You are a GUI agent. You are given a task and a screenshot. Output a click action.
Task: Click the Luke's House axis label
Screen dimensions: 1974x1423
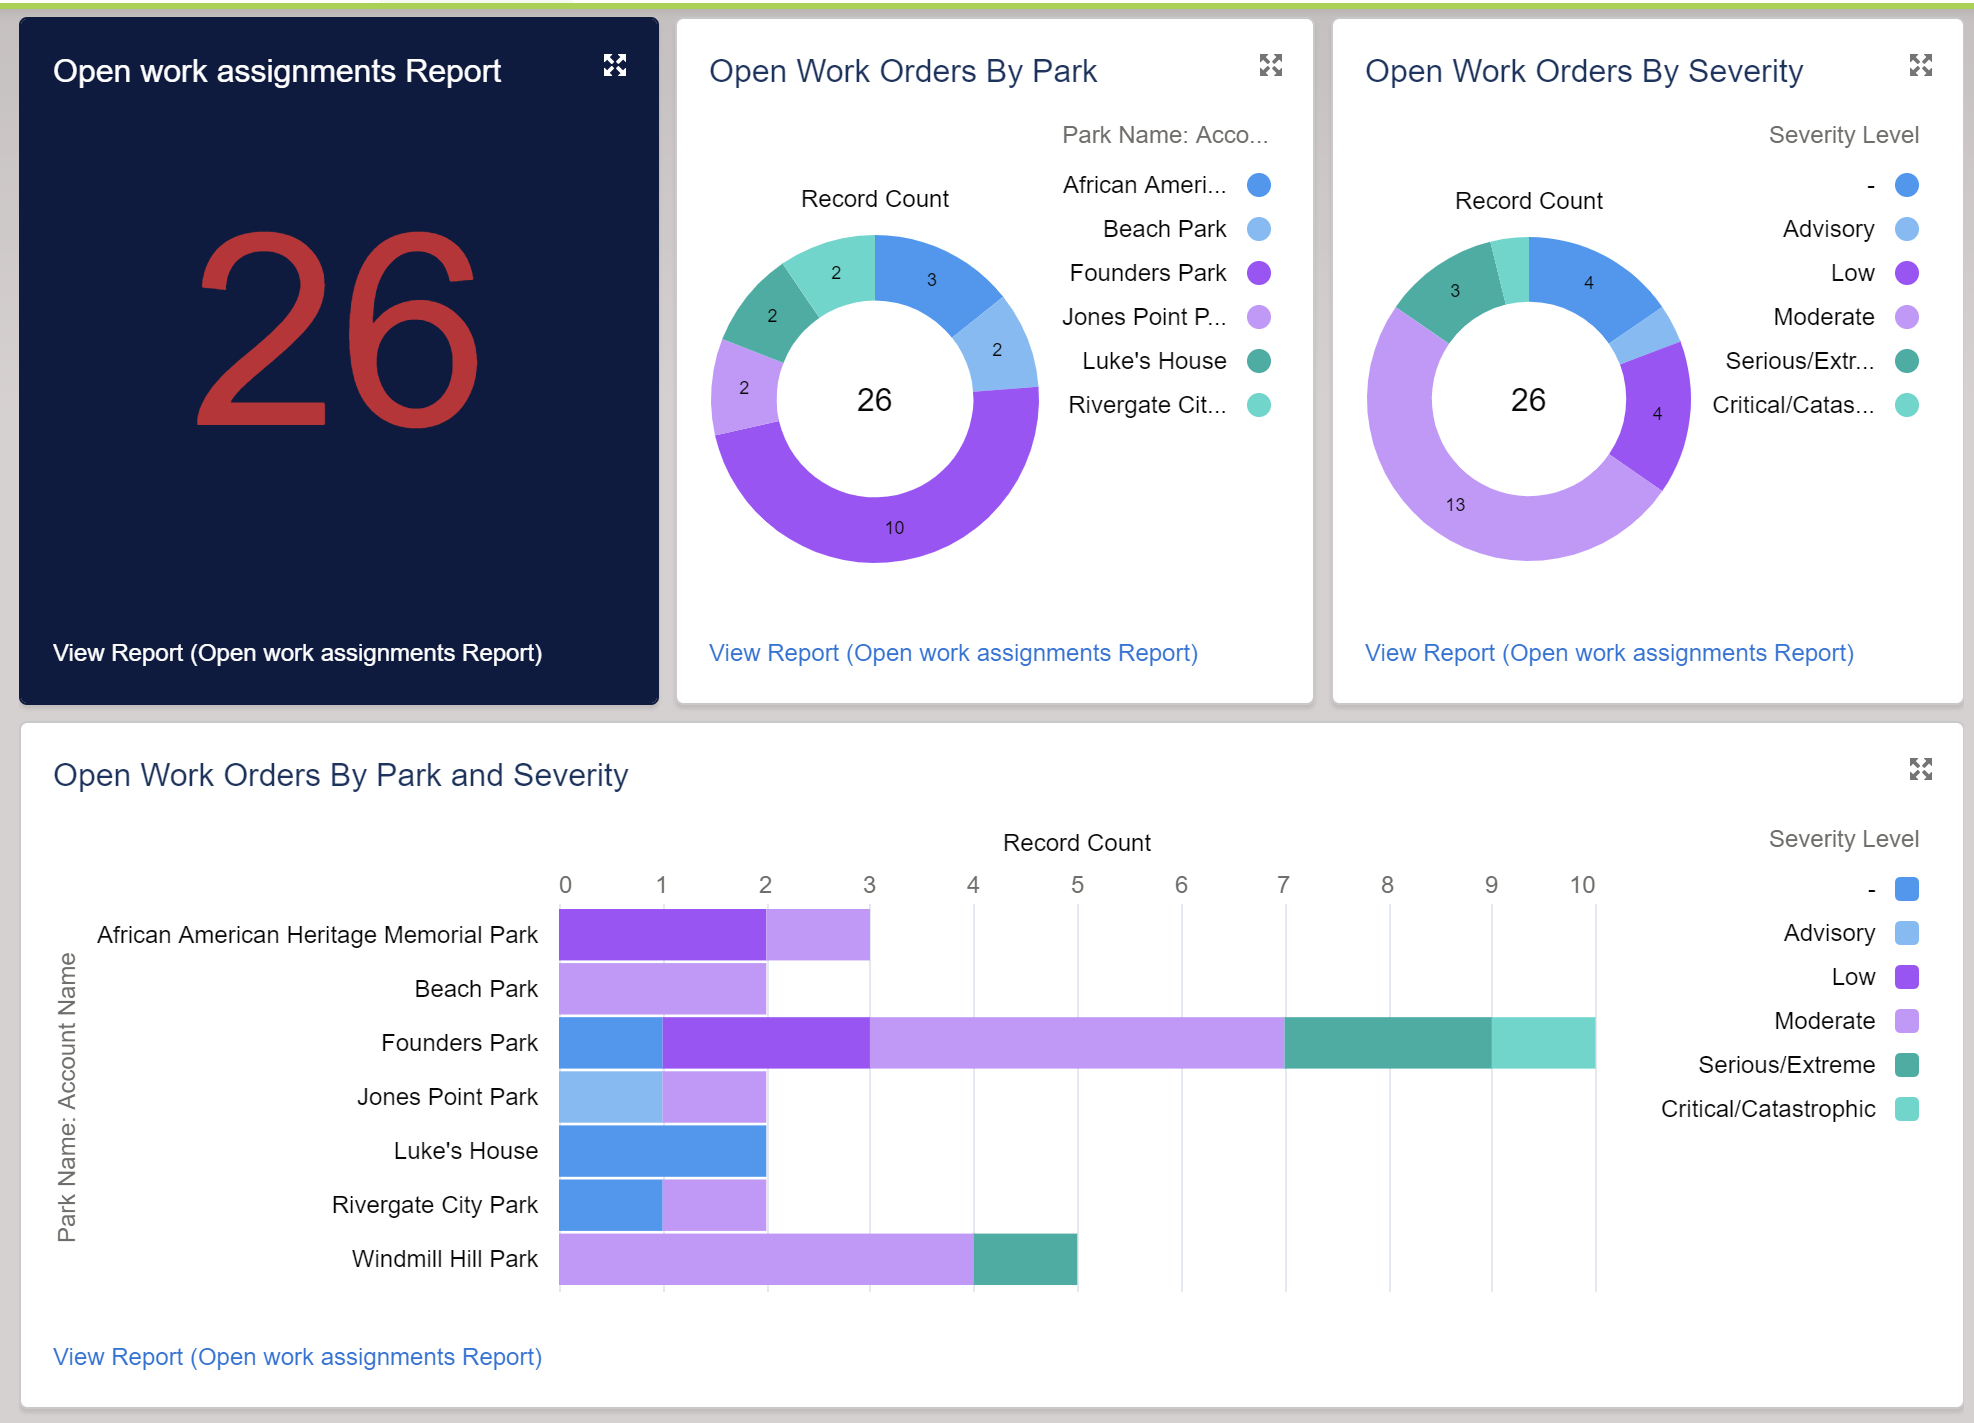(x=465, y=1151)
